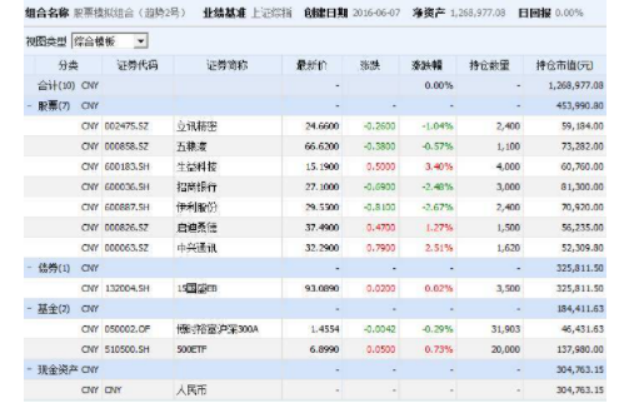The width and height of the screenshot is (634, 403).
Task: Select the 500ETF fund name
Action: point(191,350)
